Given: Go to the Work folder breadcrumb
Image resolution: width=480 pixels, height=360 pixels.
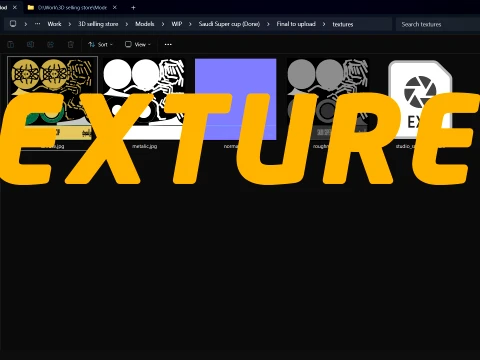Looking at the screenshot, I should click(x=54, y=24).
